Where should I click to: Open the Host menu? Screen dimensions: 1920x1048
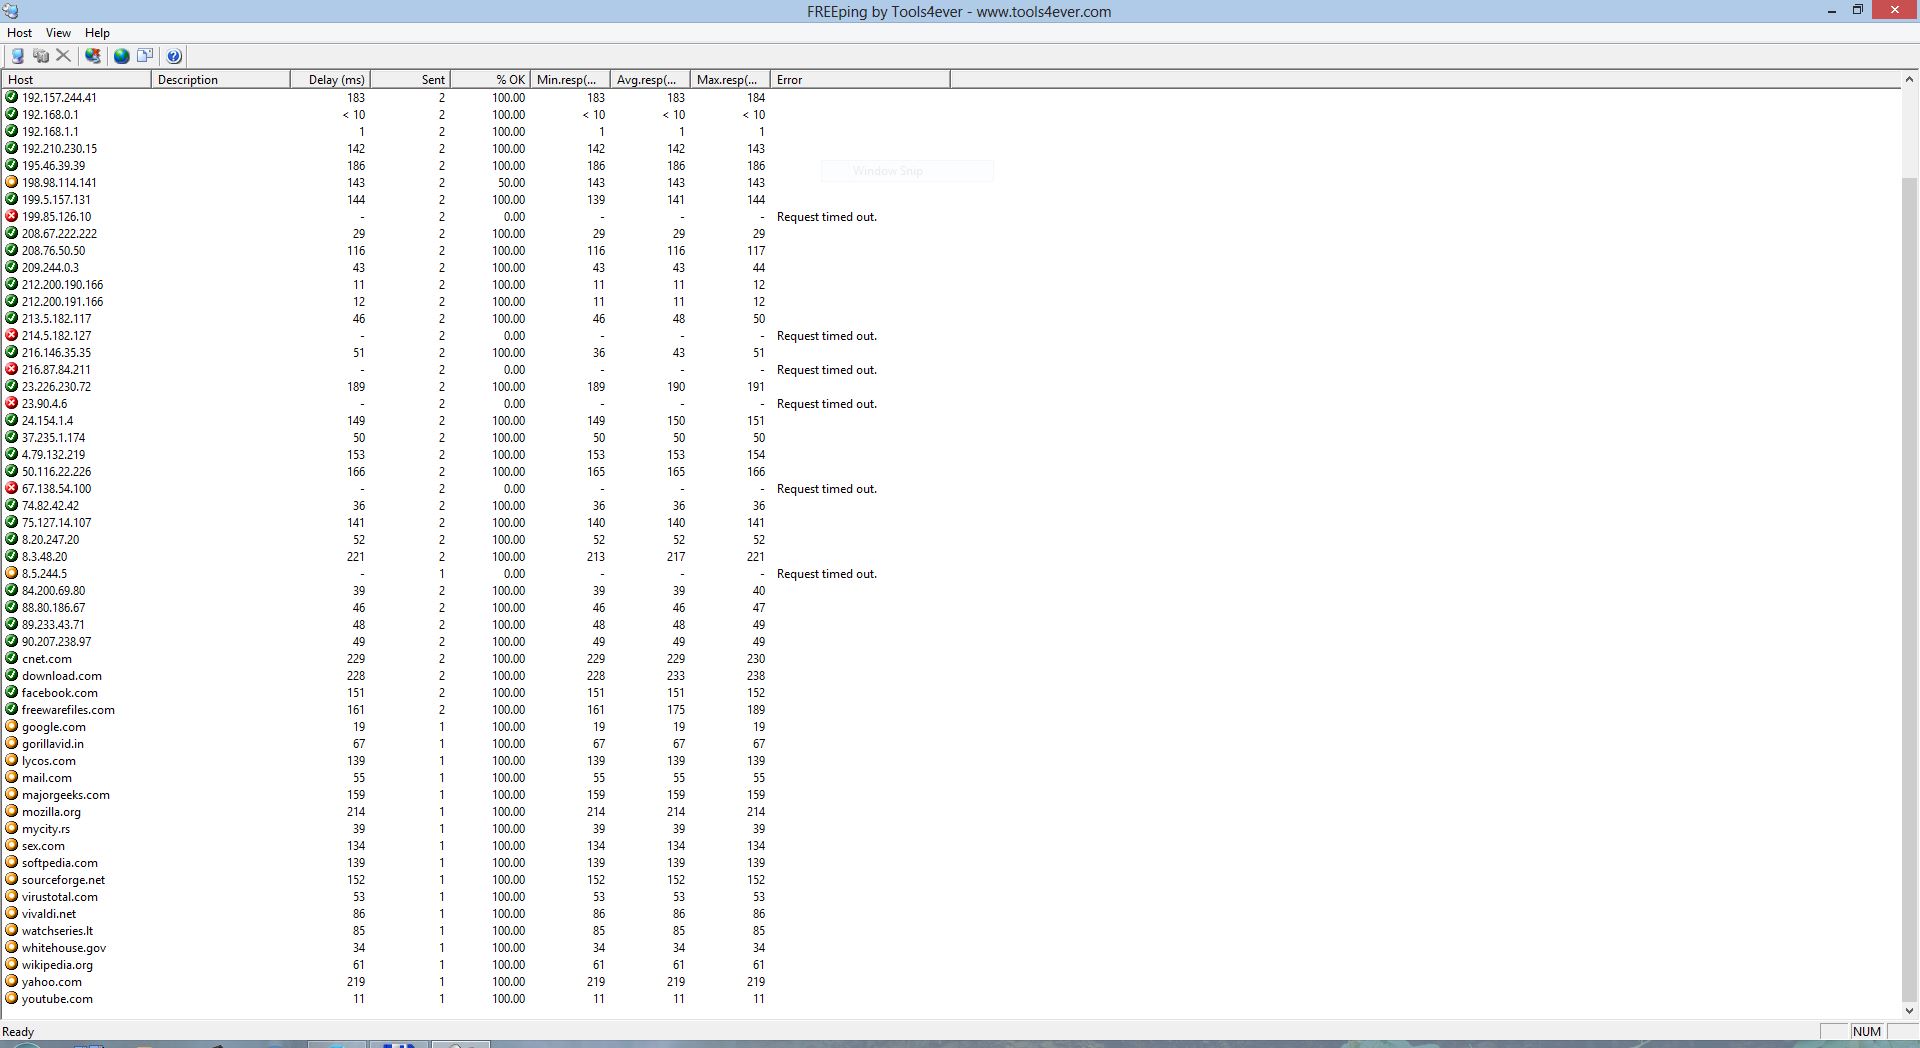coord(19,33)
